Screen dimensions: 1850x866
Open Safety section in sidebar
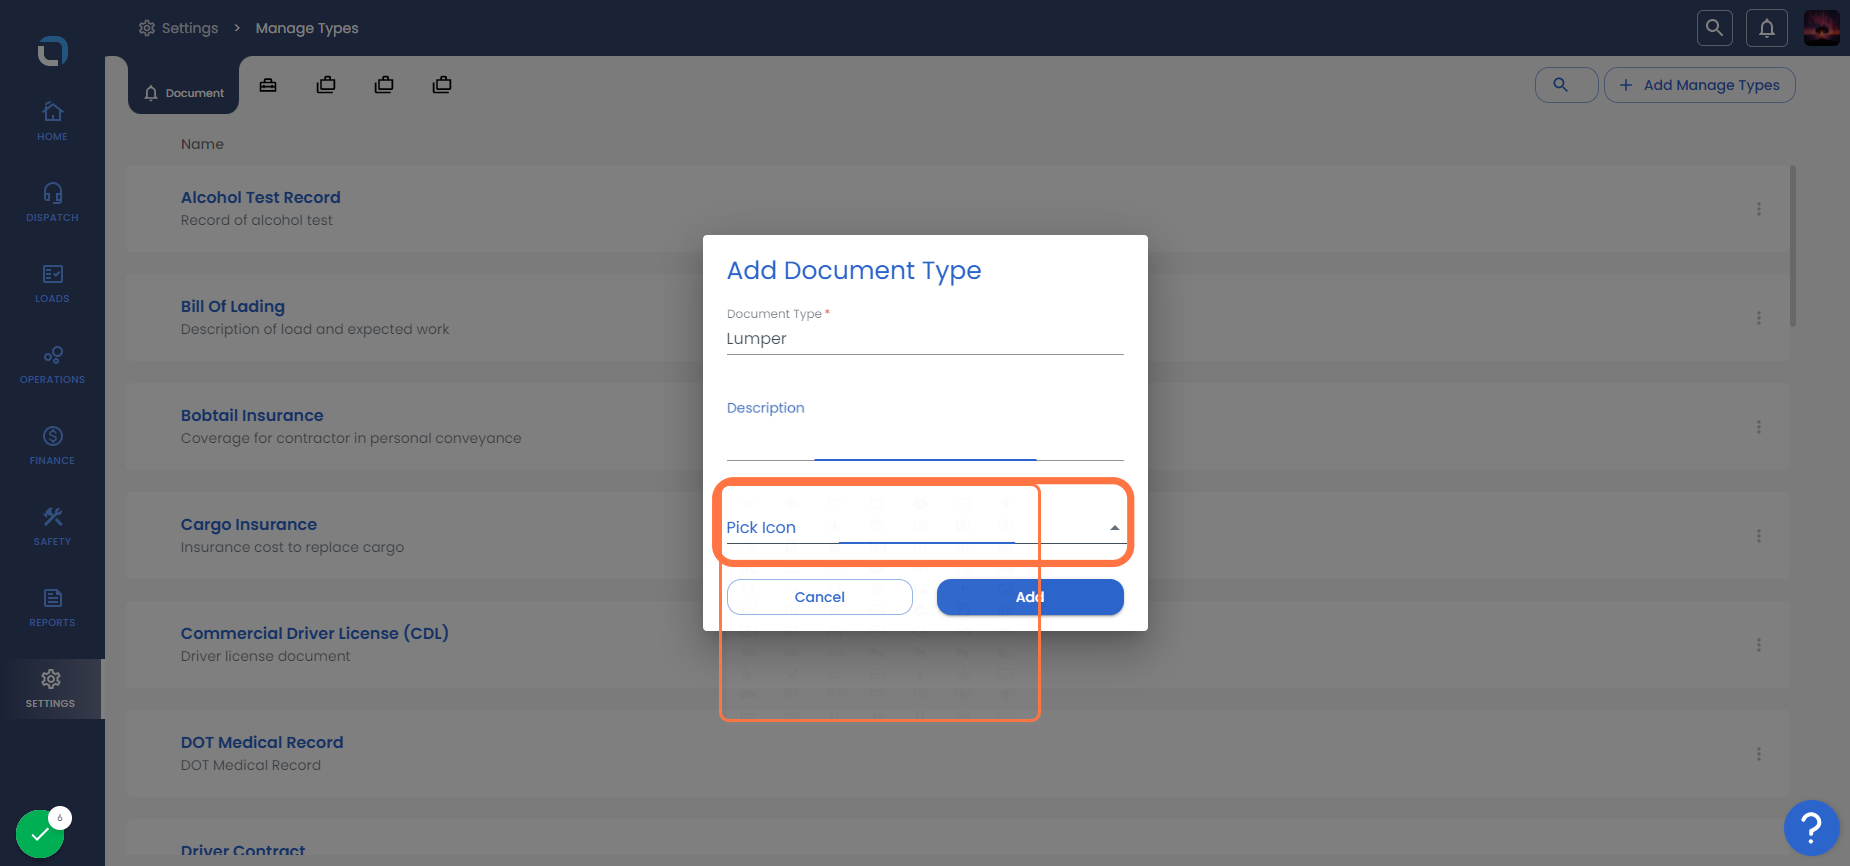52,526
